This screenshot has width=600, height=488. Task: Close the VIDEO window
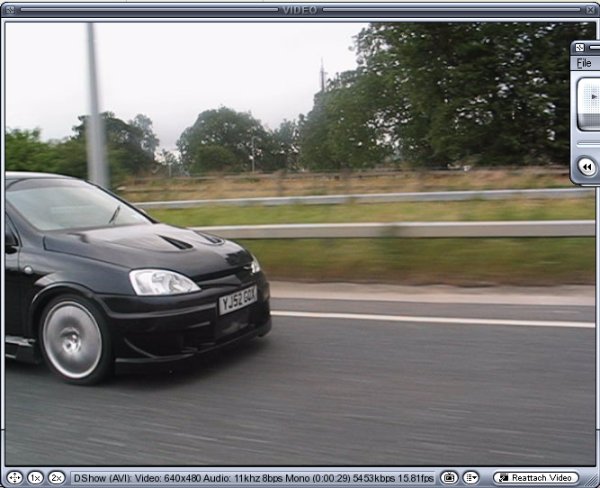point(590,9)
